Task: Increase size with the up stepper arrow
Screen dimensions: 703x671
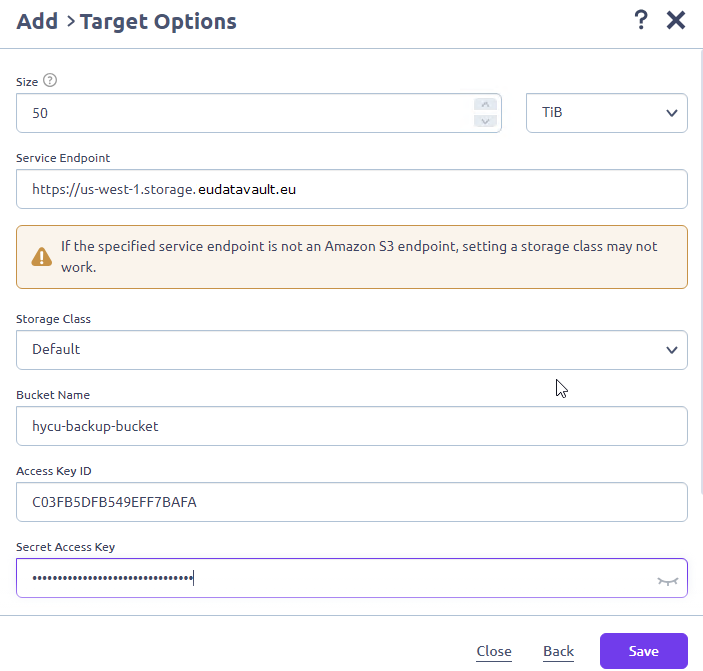Action: (485, 104)
